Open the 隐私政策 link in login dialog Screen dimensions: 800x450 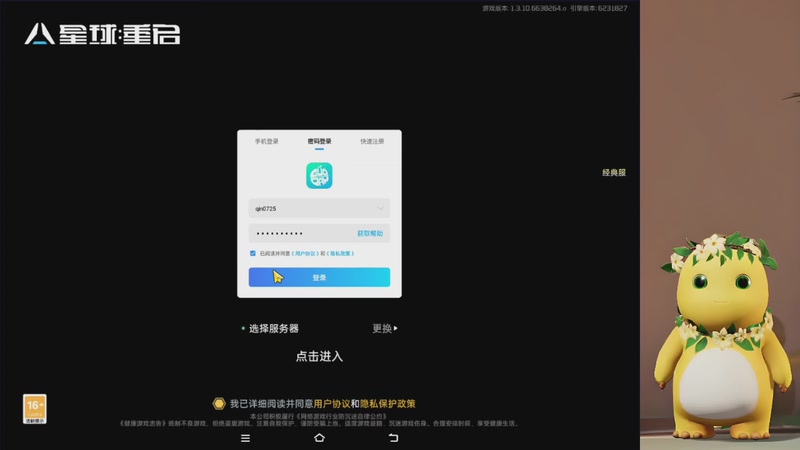341,253
